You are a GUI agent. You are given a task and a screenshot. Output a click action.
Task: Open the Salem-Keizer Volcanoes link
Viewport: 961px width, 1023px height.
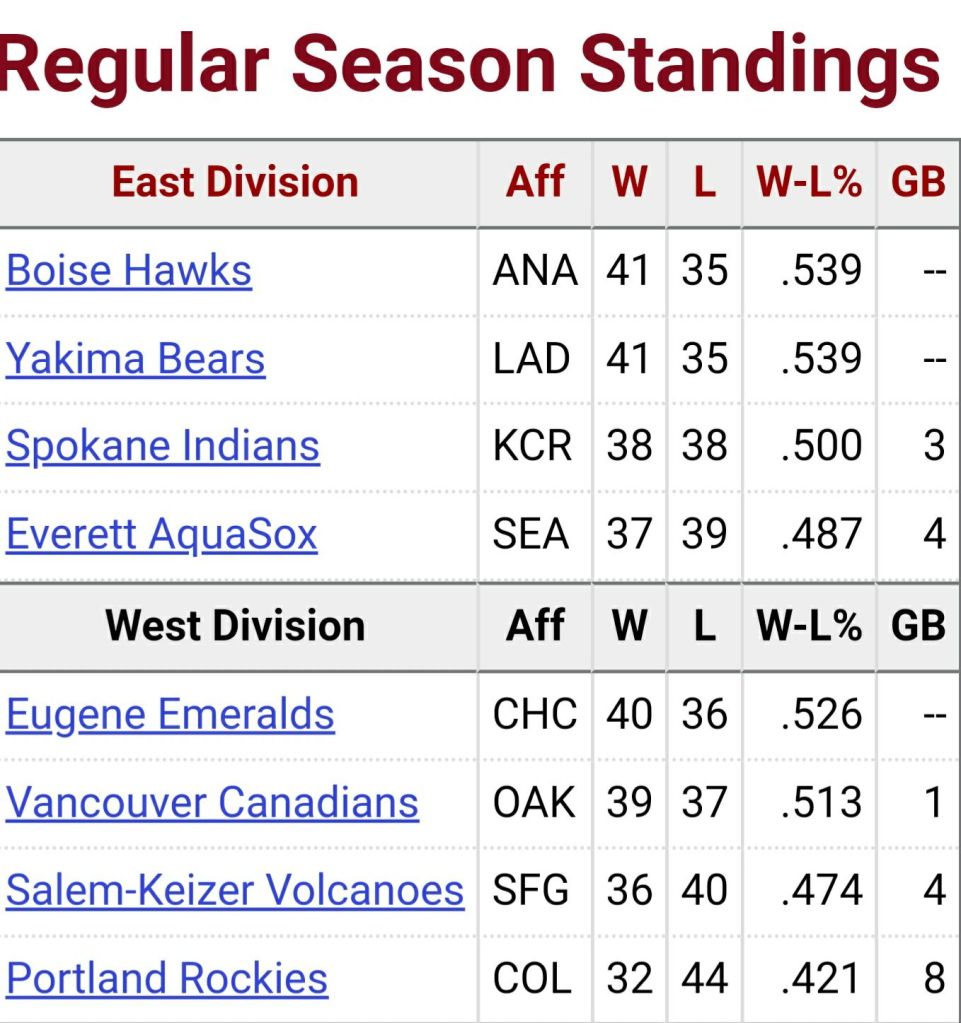click(235, 890)
